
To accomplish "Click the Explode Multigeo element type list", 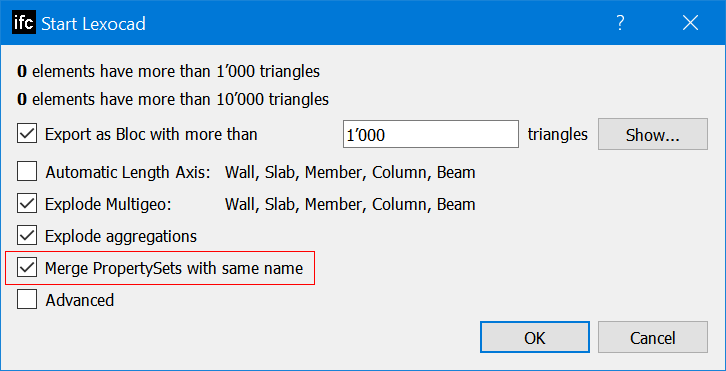I will (350, 204).
